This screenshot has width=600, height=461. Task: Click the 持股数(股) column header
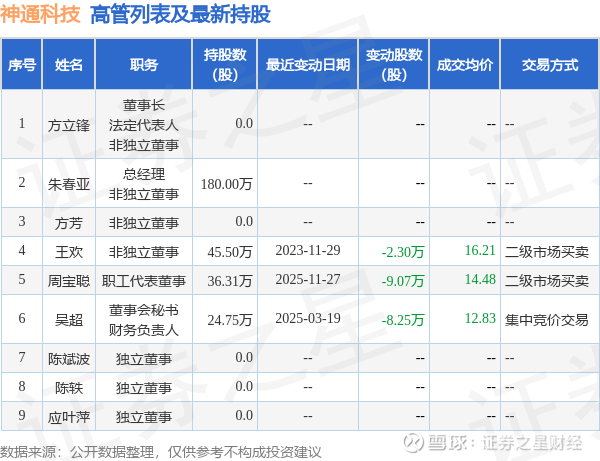coord(225,64)
